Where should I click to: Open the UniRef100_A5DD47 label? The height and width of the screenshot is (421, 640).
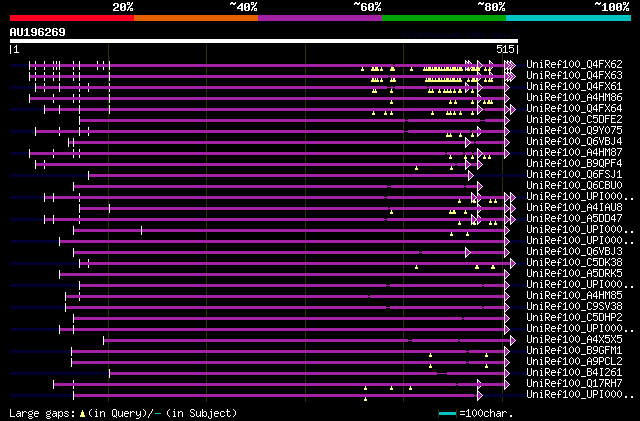pyautogui.click(x=574, y=219)
